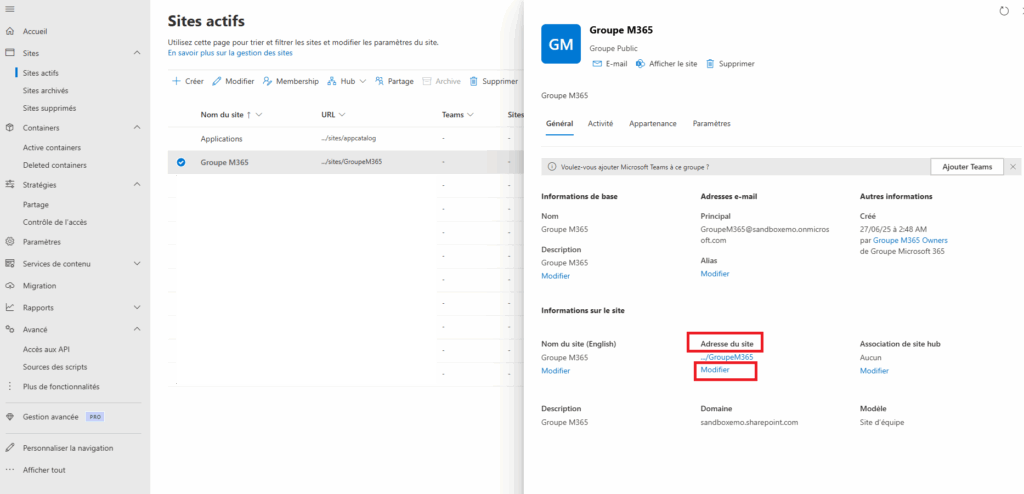1024x494 pixels.
Task: Expand the Services de contenu chevron
Action: (136, 264)
